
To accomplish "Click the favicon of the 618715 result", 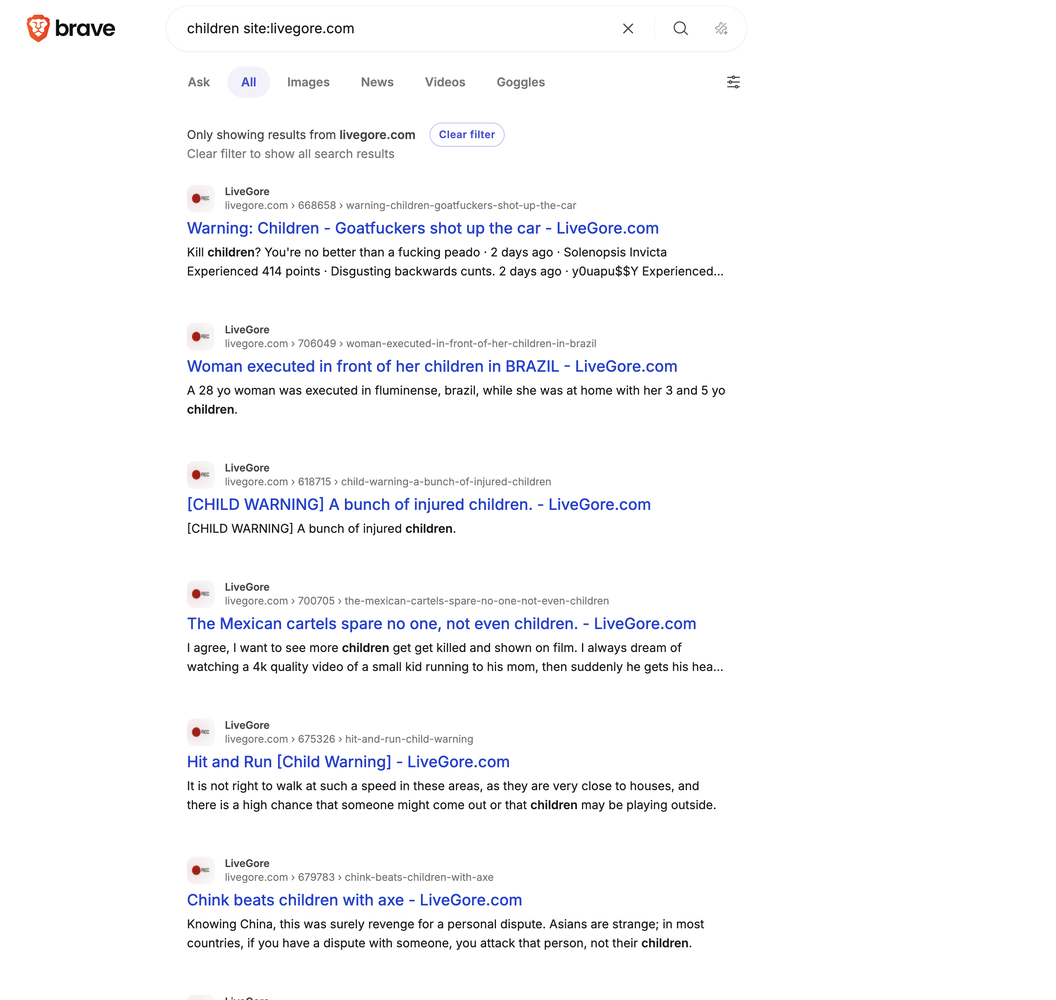I will 201,475.
